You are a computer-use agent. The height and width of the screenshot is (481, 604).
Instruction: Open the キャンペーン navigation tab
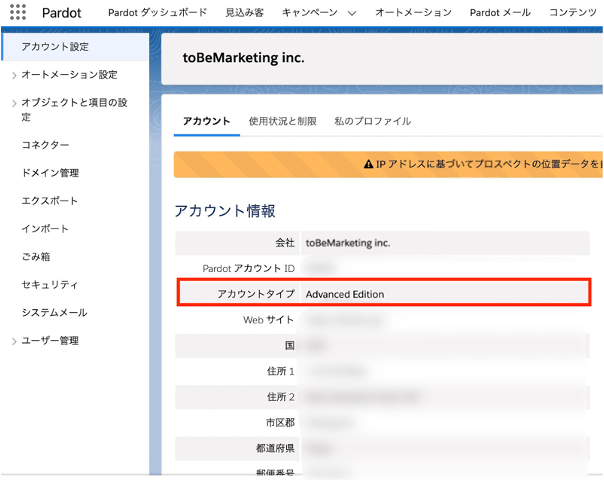click(x=310, y=13)
